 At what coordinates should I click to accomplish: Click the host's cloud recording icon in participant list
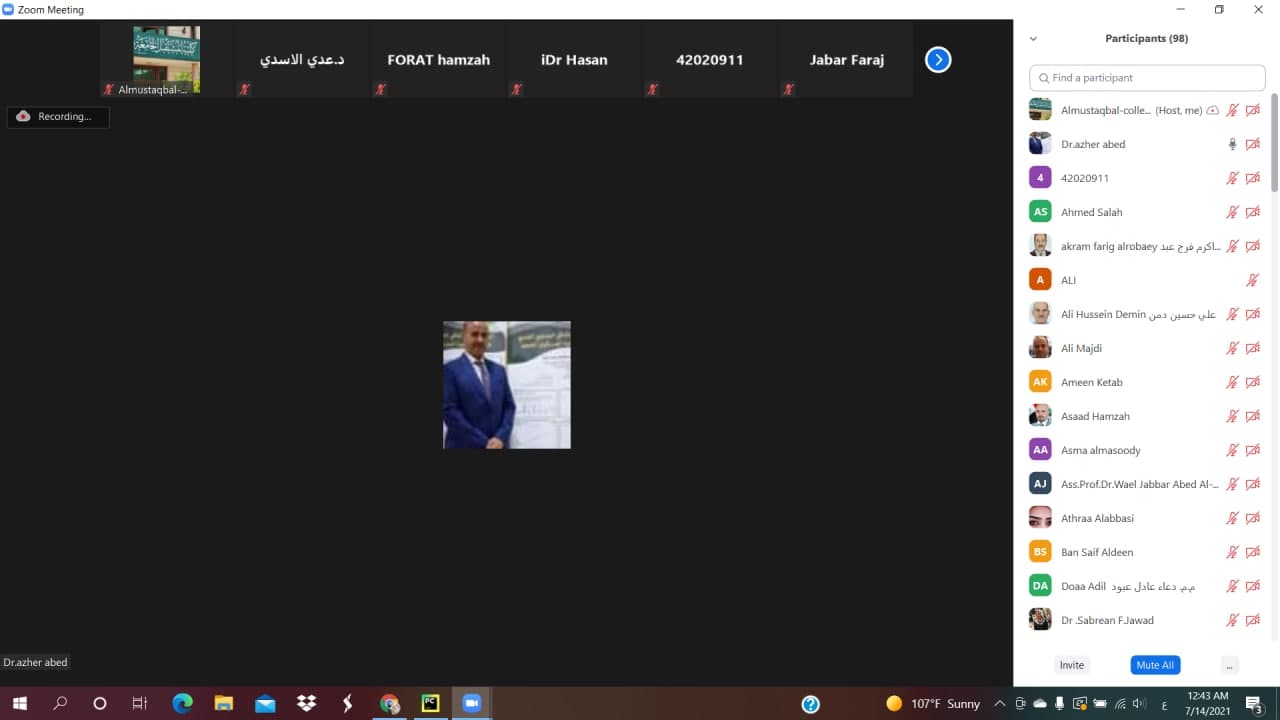(x=1213, y=110)
